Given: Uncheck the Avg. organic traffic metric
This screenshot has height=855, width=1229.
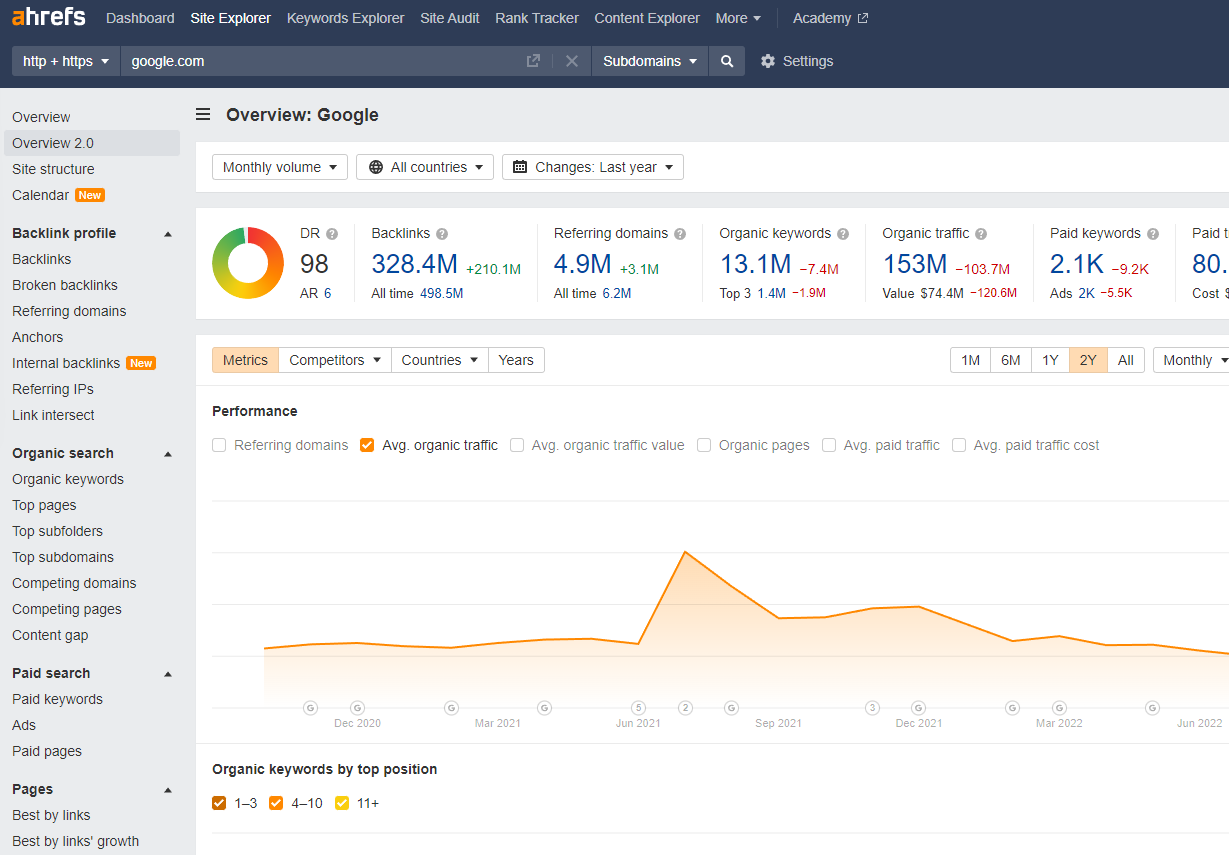Looking at the screenshot, I should pos(367,445).
